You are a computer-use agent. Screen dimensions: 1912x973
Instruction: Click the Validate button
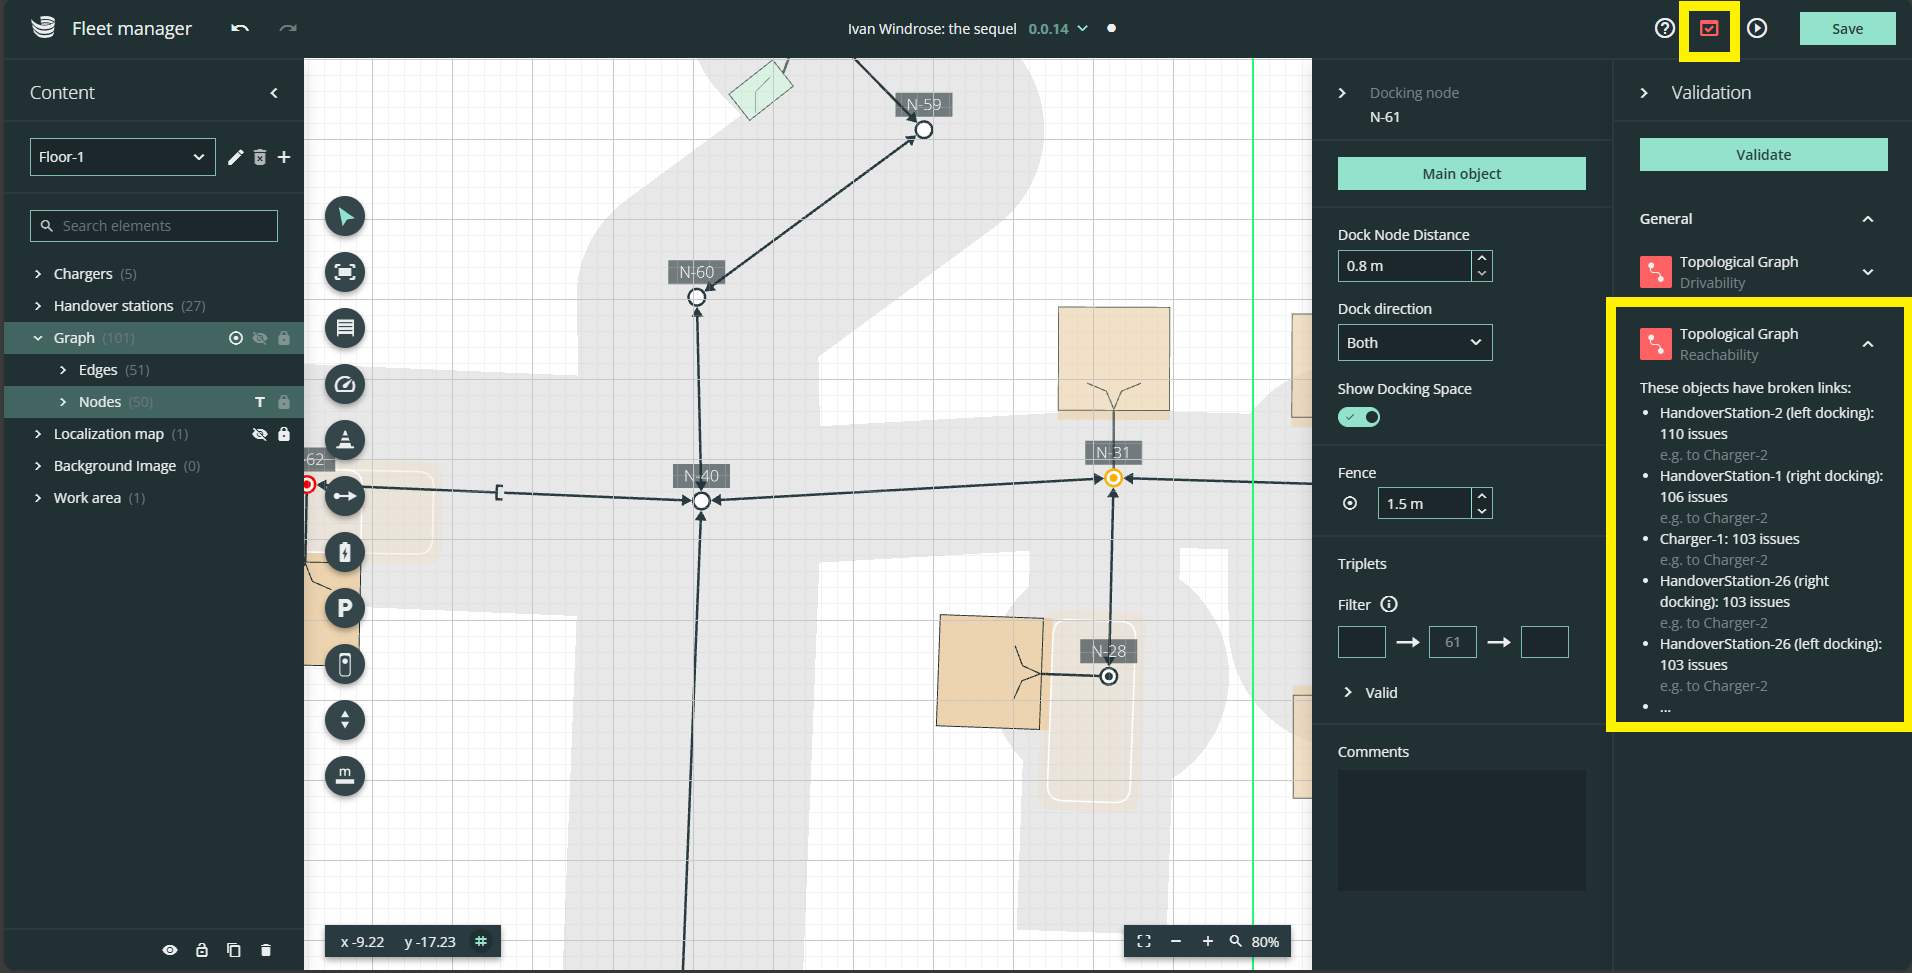[x=1763, y=155]
